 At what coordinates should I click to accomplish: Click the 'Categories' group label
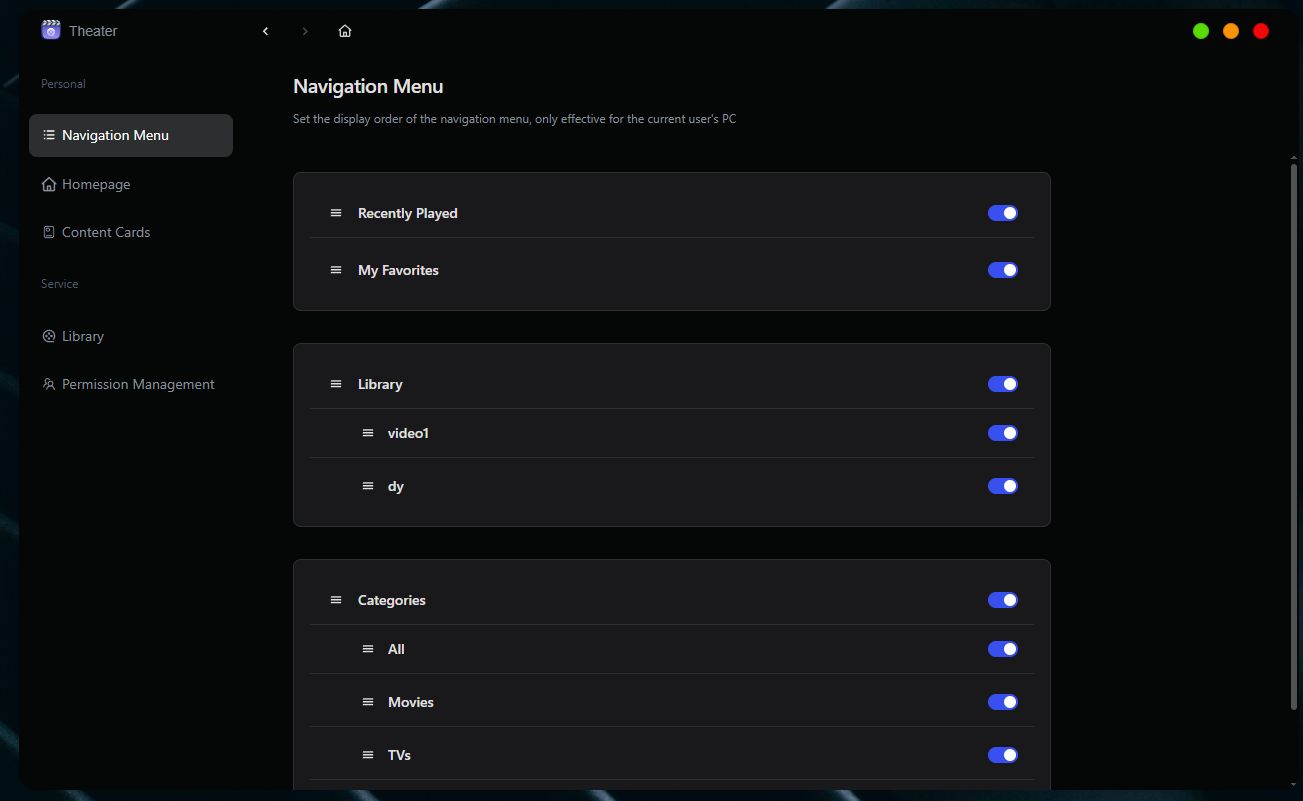(392, 600)
